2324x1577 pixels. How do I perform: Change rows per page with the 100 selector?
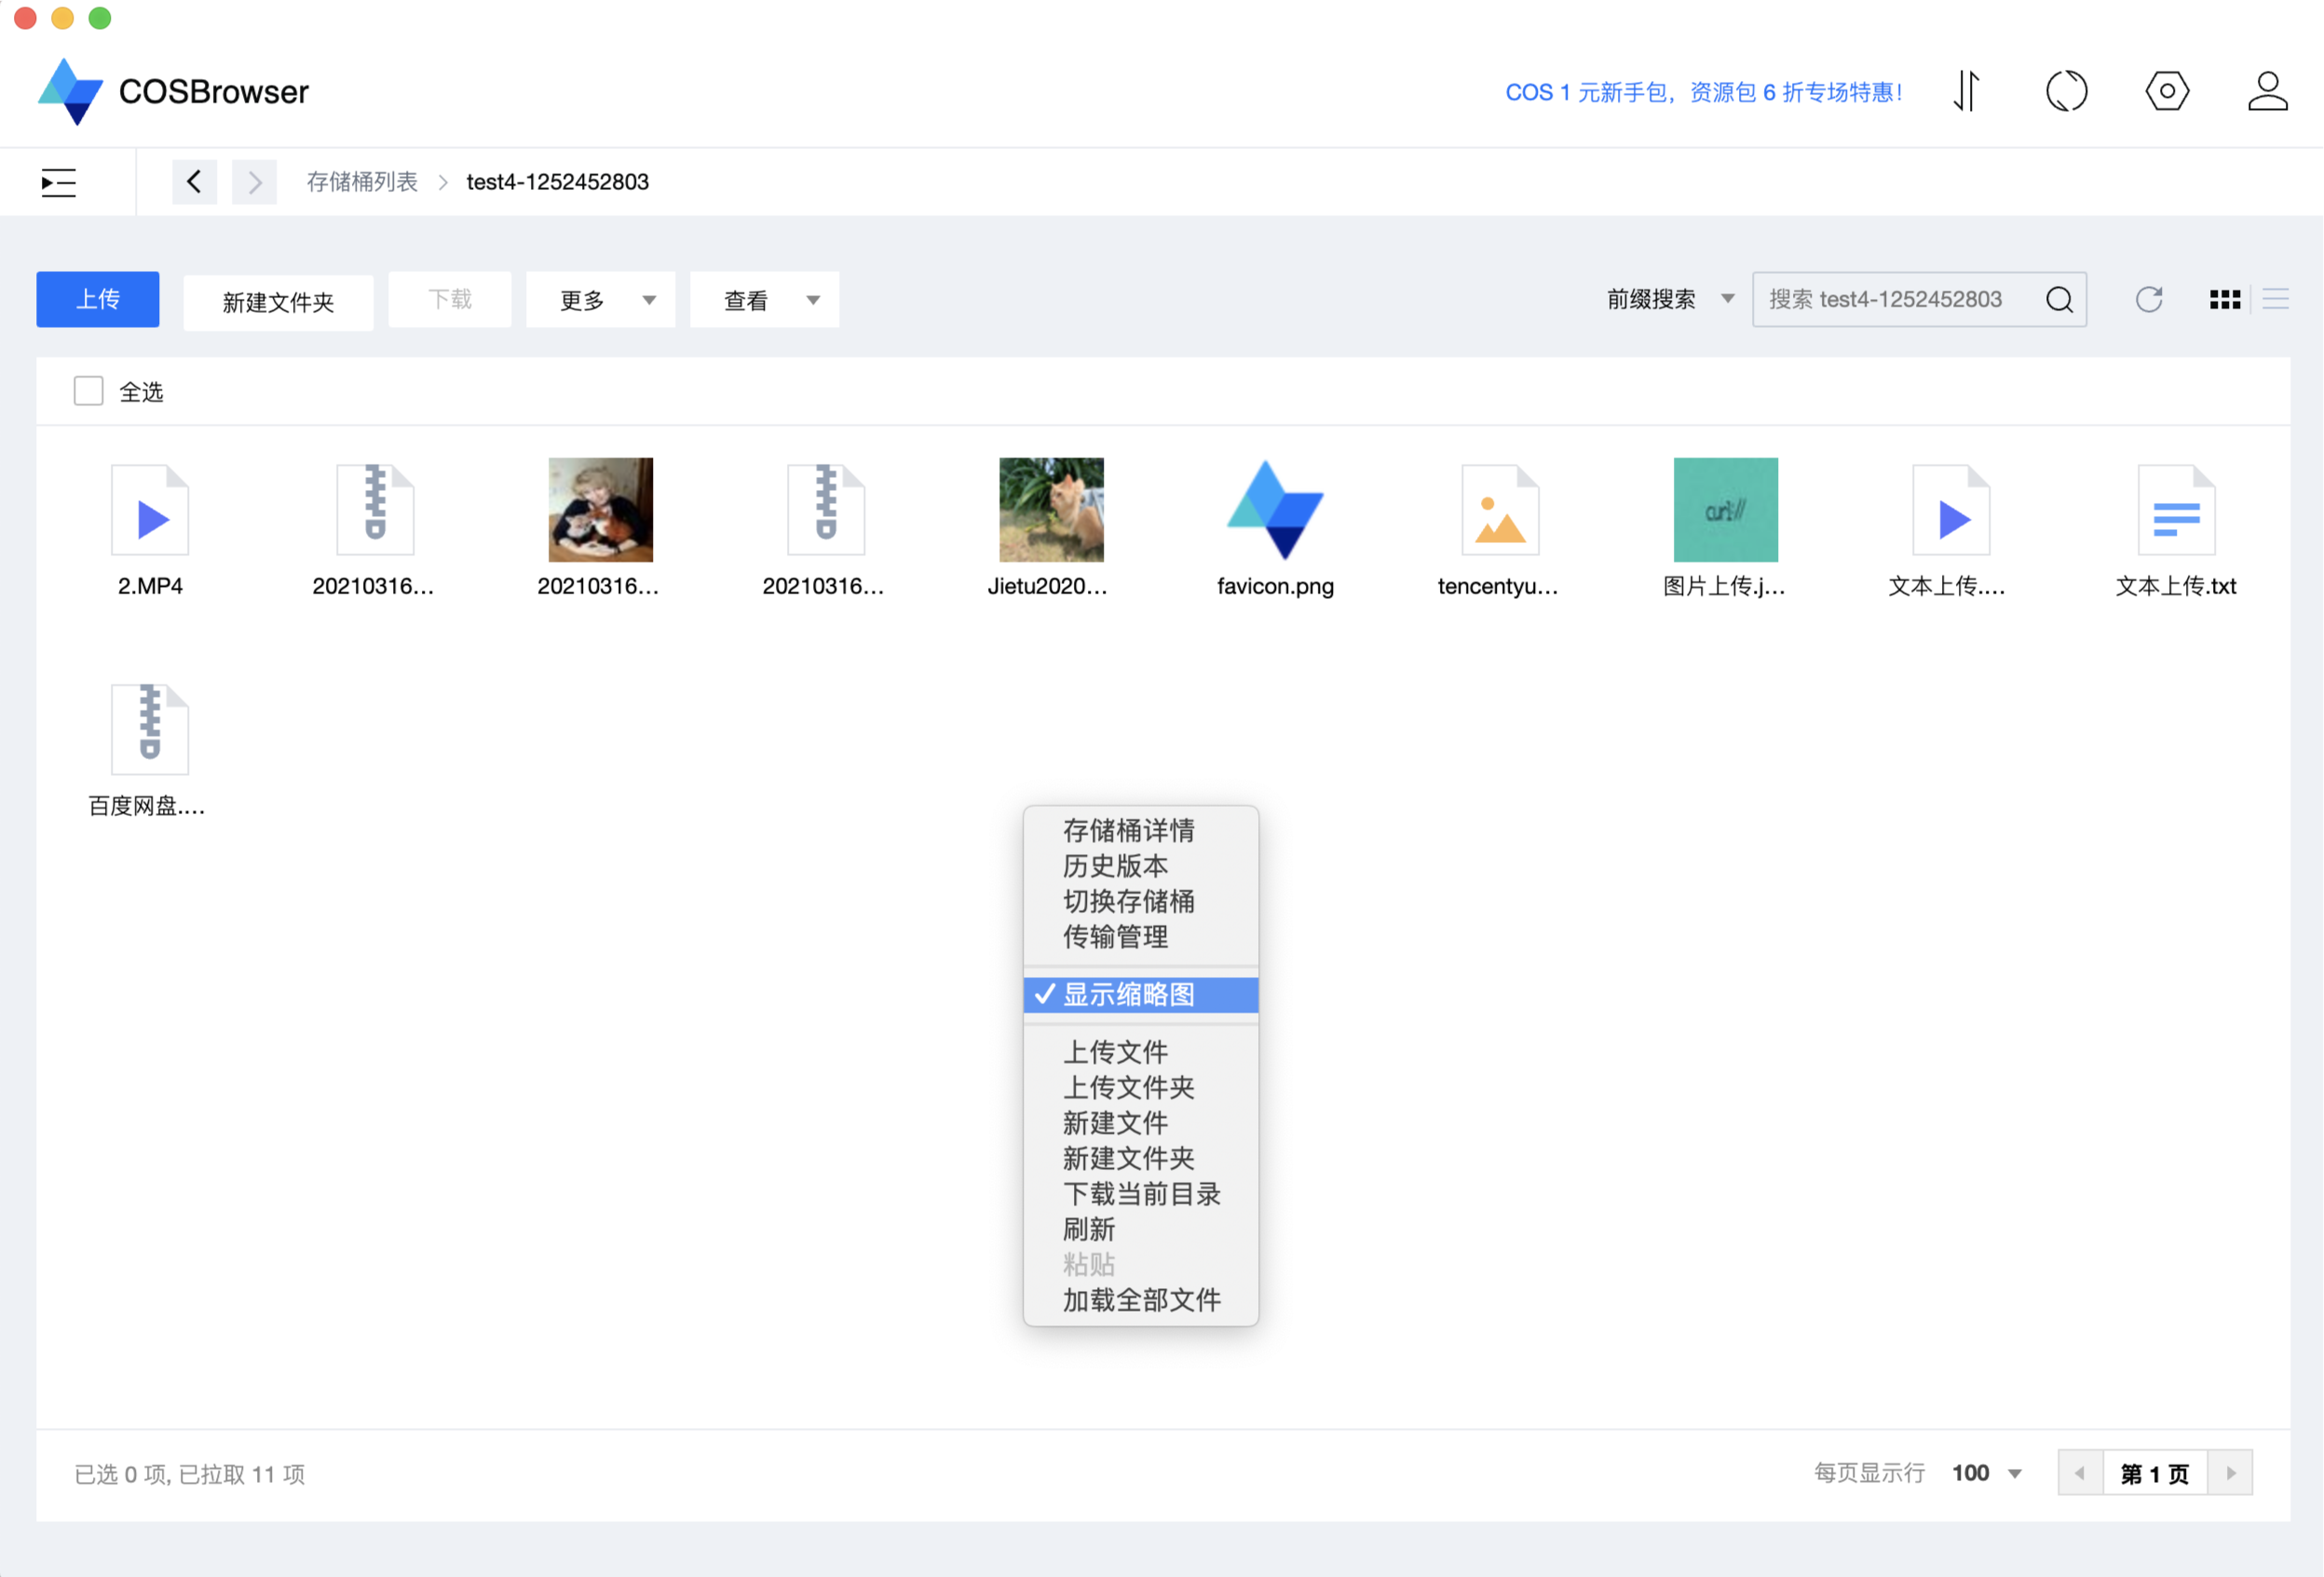pos(1986,1472)
